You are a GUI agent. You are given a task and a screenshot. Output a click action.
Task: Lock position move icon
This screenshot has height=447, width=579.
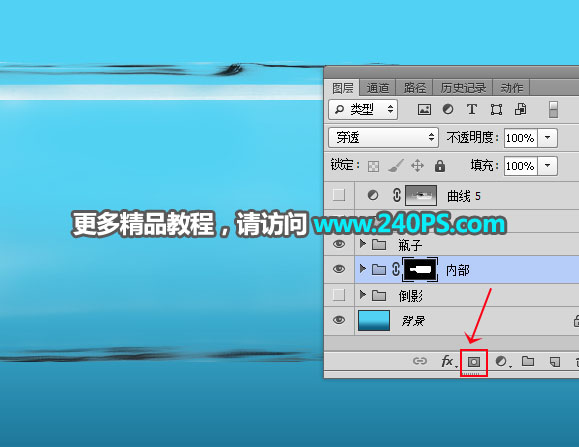[x=417, y=166]
